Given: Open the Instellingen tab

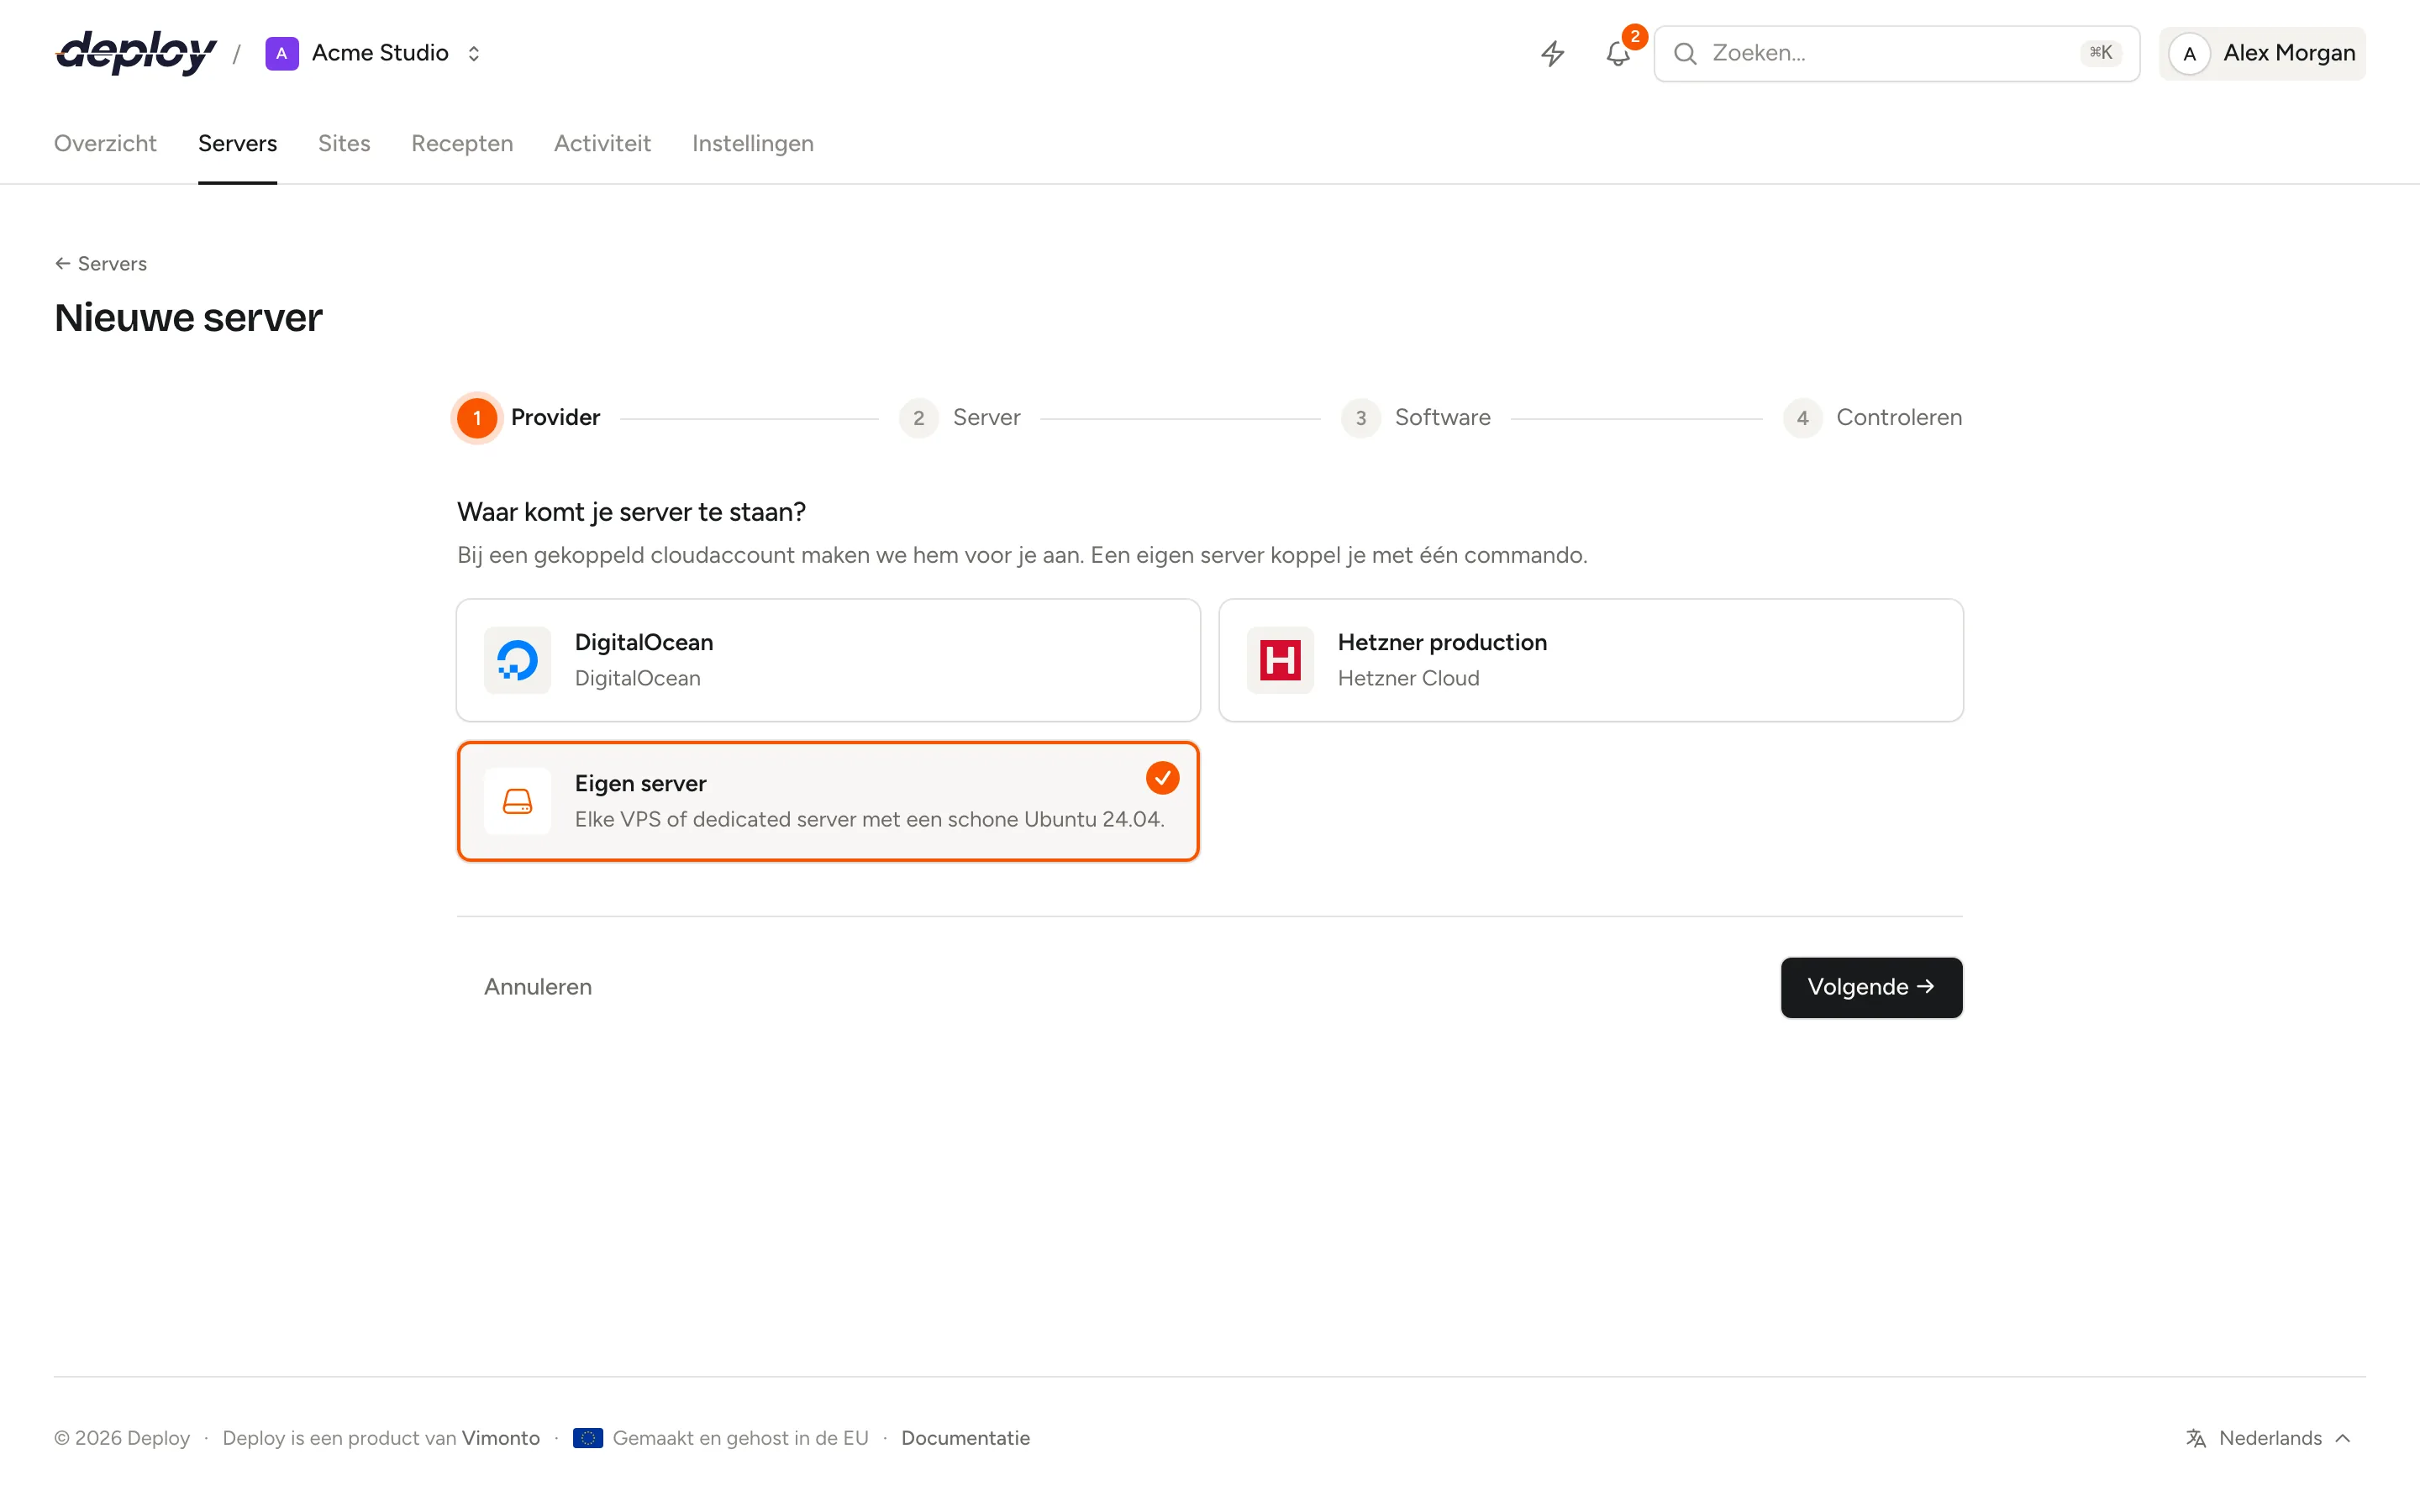Looking at the screenshot, I should coord(753,143).
